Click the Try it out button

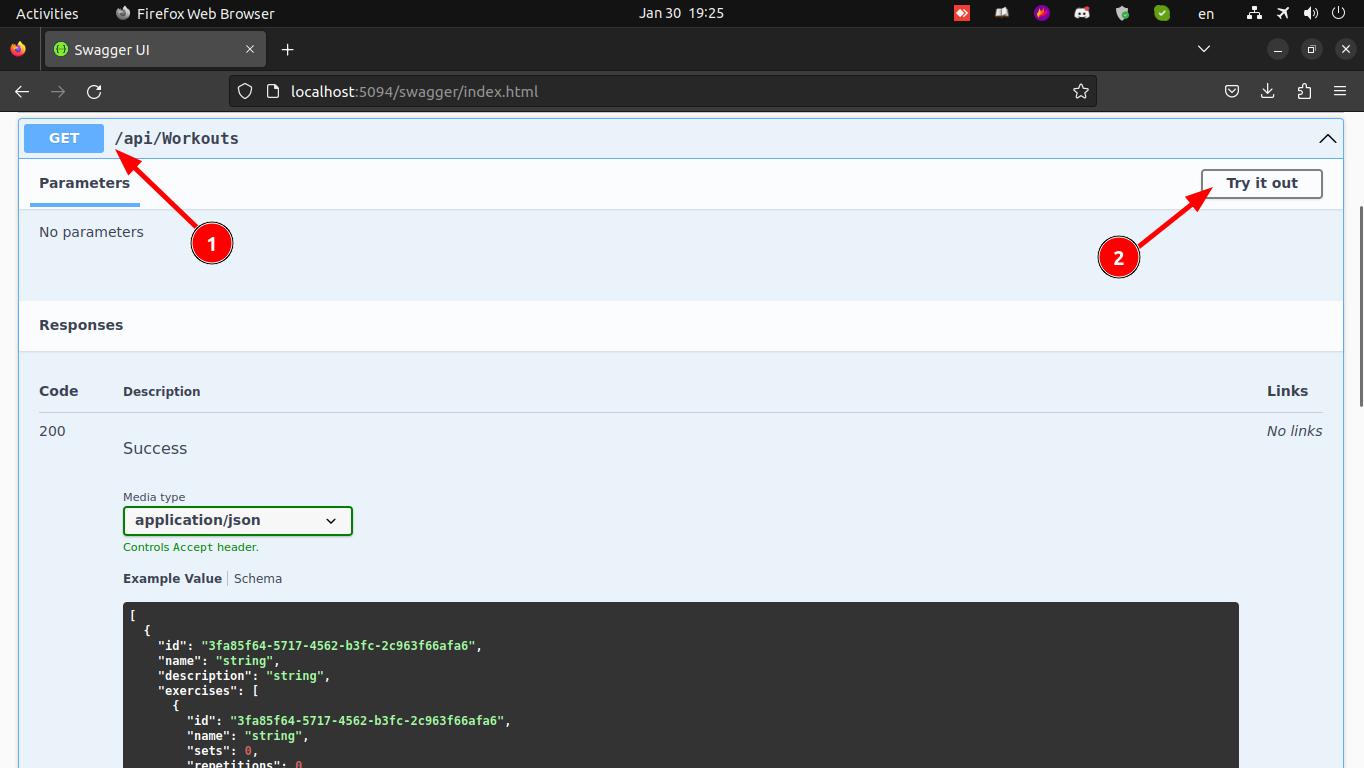coord(1261,184)
